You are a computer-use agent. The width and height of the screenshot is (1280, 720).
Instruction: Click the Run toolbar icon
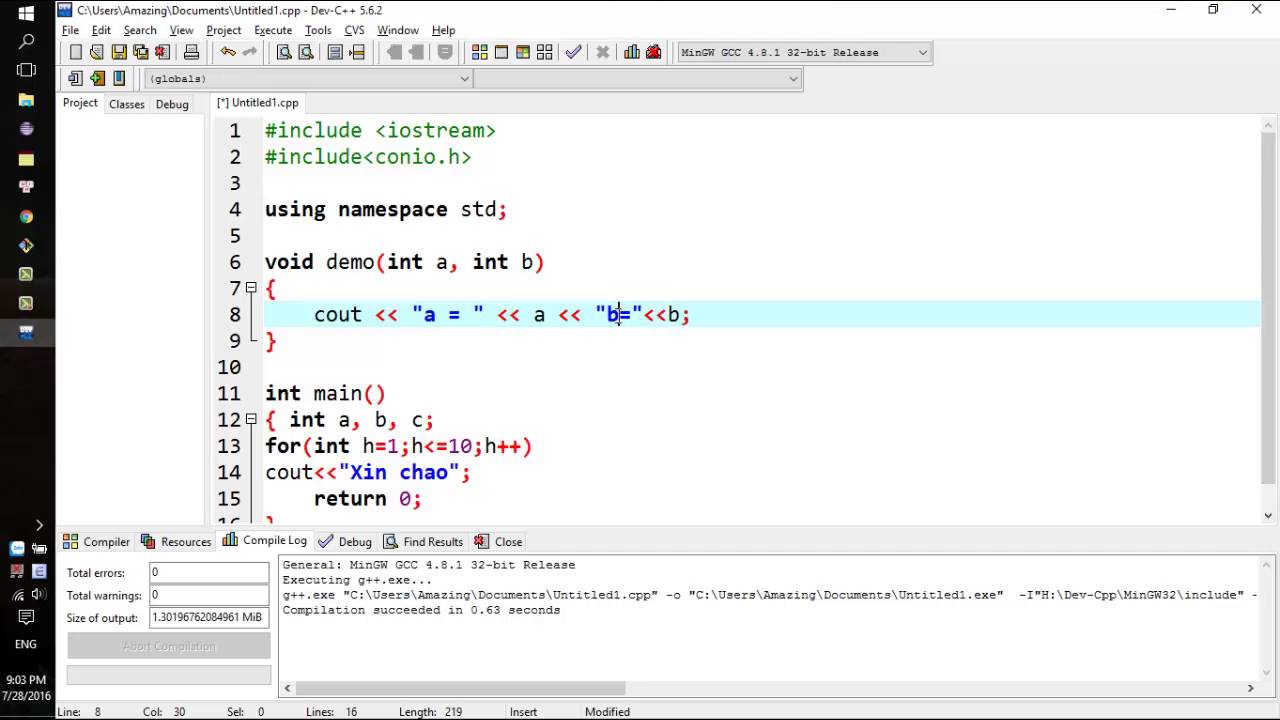[501, 53]
